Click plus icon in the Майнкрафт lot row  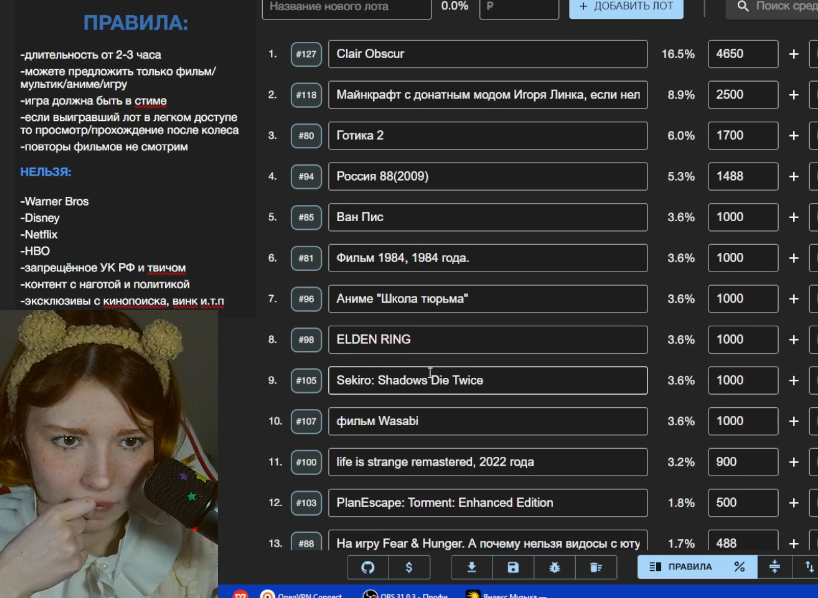[x=793, y=95]
